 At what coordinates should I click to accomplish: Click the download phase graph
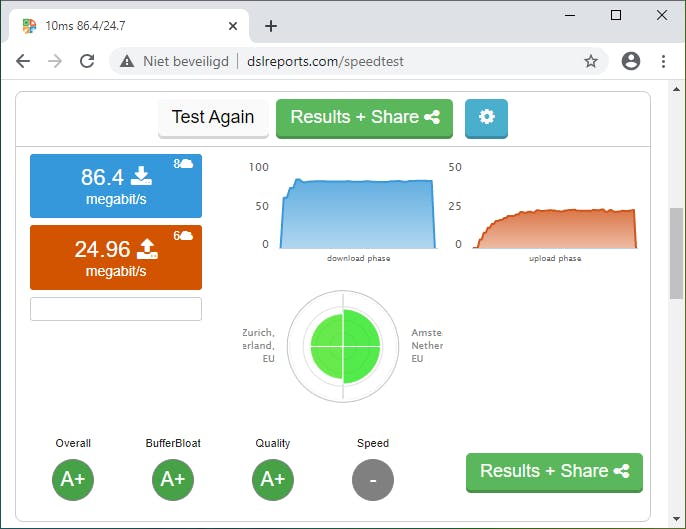click(358, 214)
